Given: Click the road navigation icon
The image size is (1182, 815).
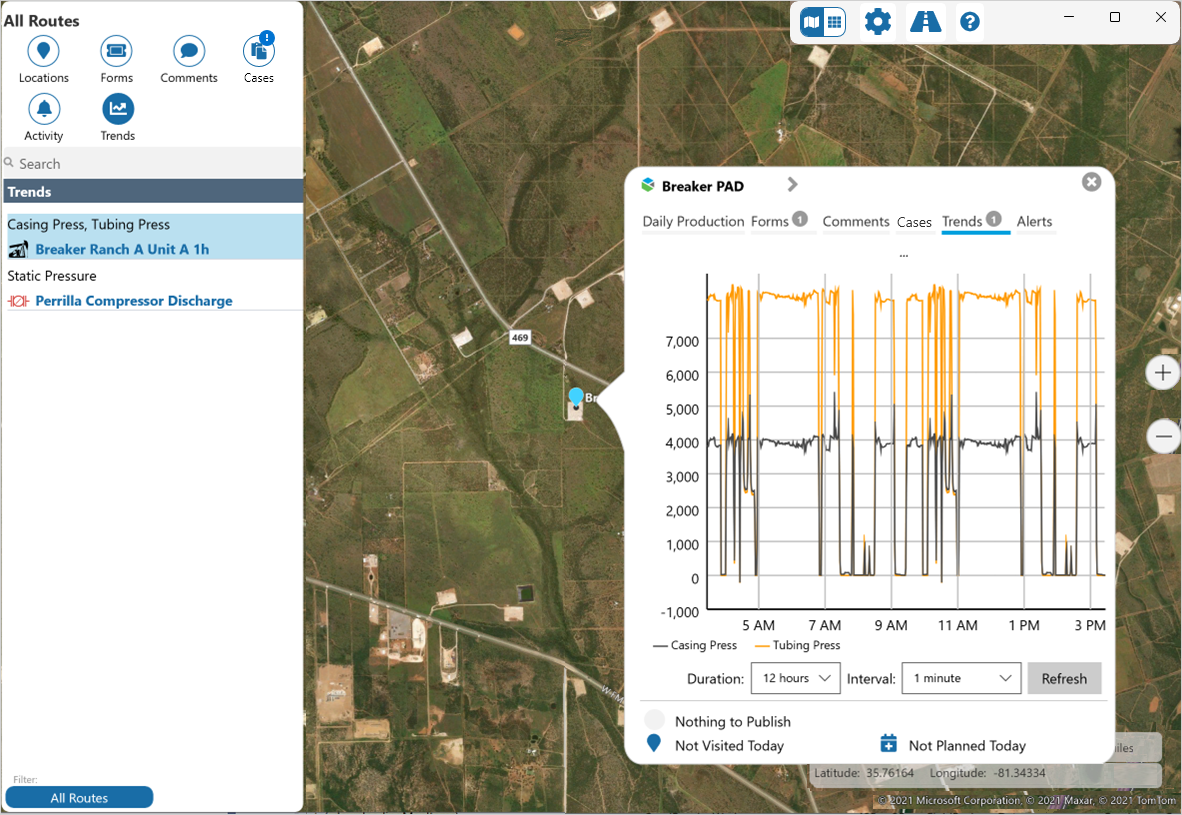Looking at the screenshot, I should coord(925,22).
